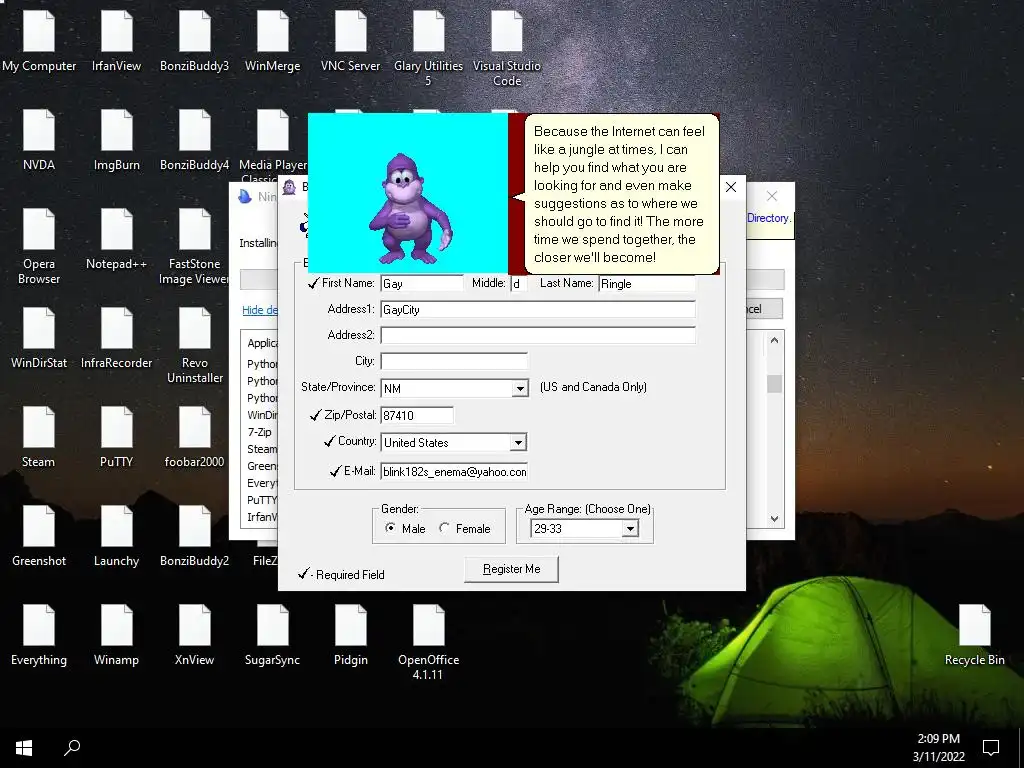Click Address1 input field

click(x=538, y=310)
